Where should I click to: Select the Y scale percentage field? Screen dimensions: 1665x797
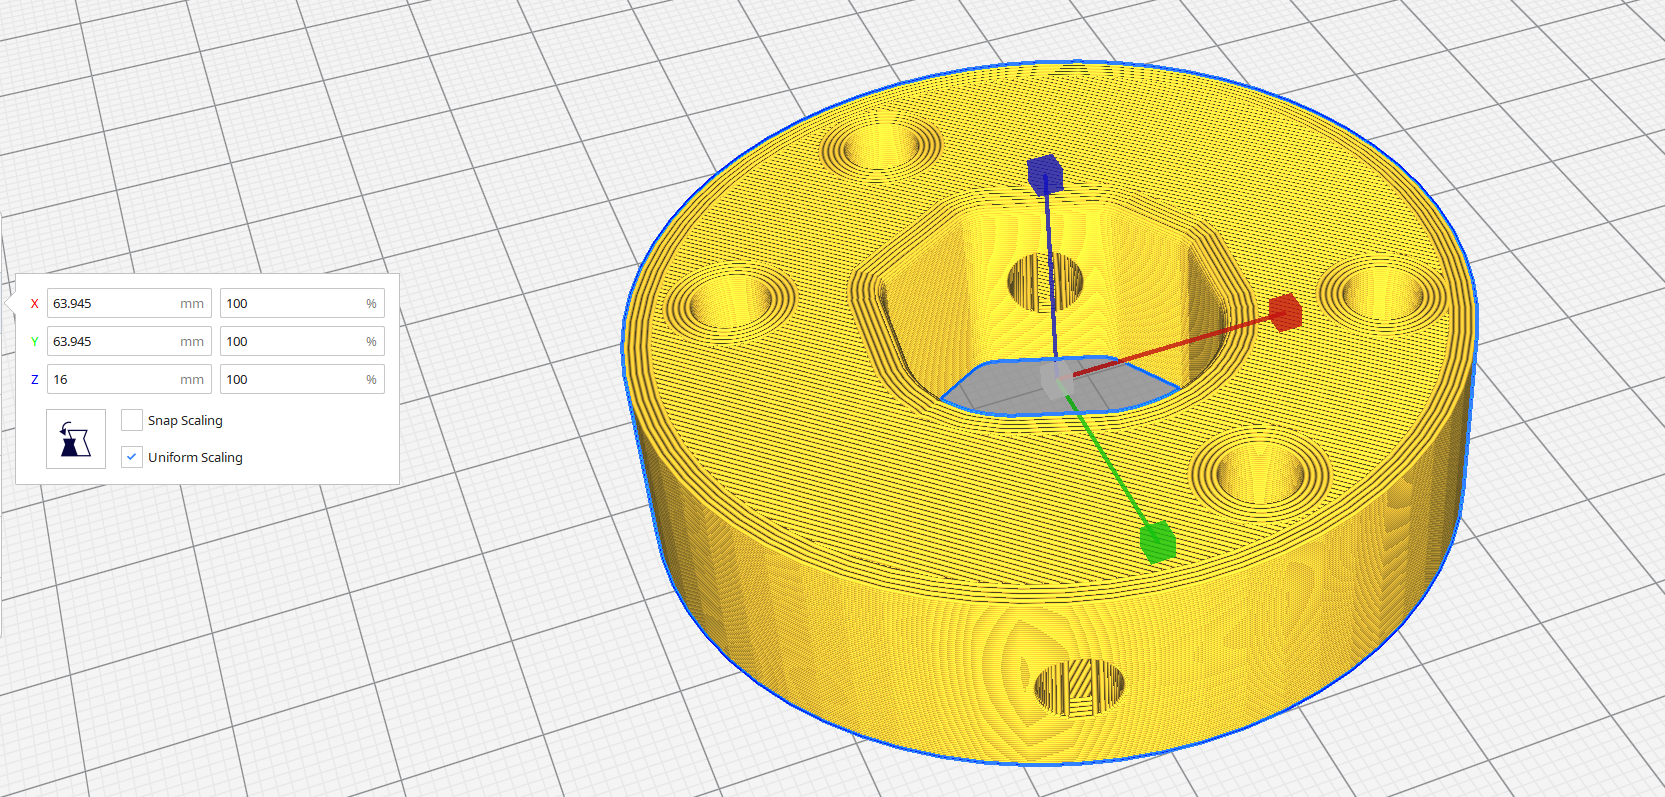(292, 342)
